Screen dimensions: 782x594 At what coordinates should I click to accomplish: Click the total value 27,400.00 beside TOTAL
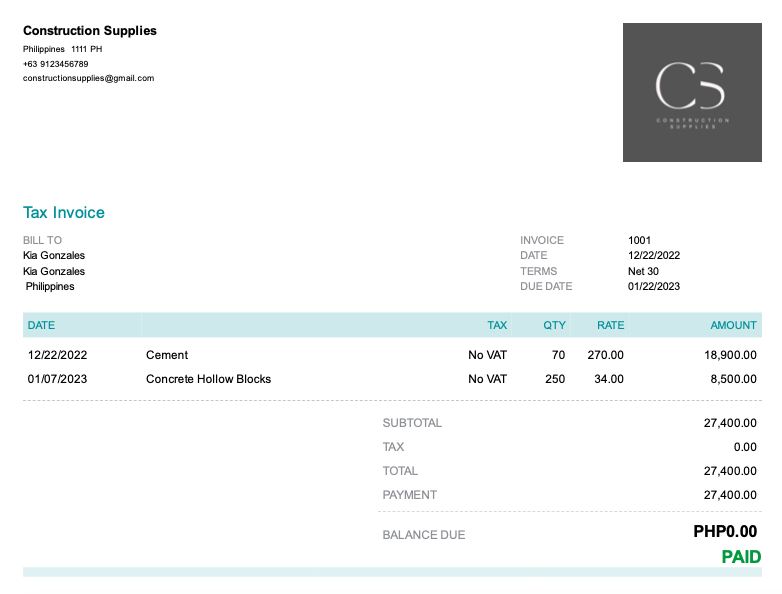(730, 471)
